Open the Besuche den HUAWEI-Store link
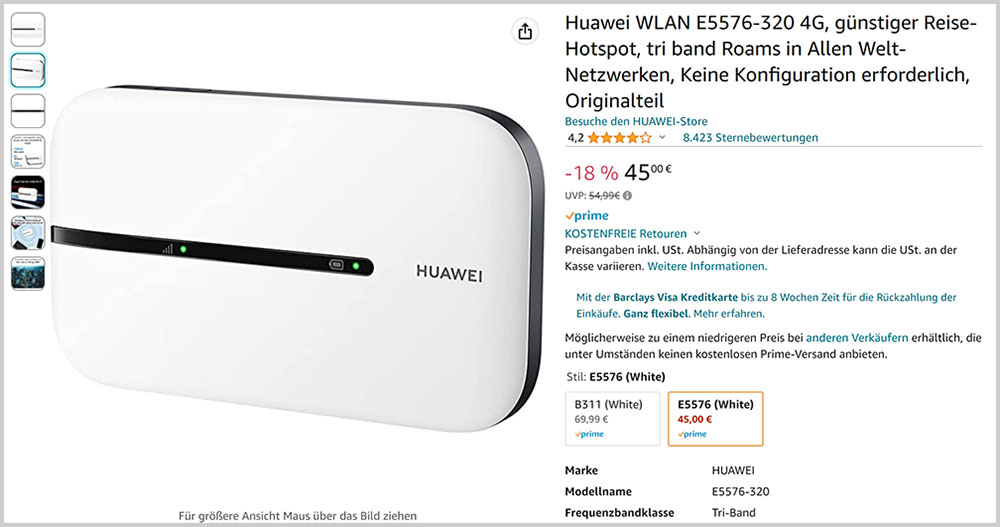Screen dimensions: 1000x527 (636, 121)
